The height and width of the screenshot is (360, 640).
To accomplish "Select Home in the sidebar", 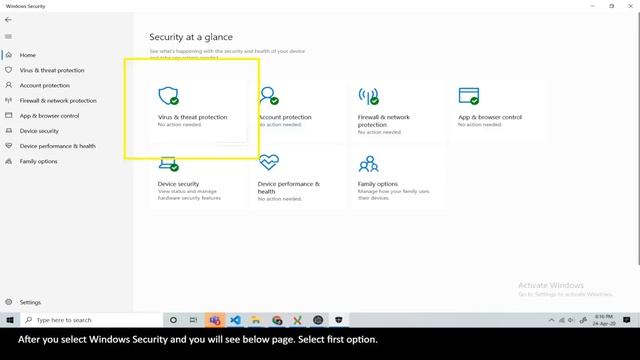I will pyautogui.click(x=28, y=55).
